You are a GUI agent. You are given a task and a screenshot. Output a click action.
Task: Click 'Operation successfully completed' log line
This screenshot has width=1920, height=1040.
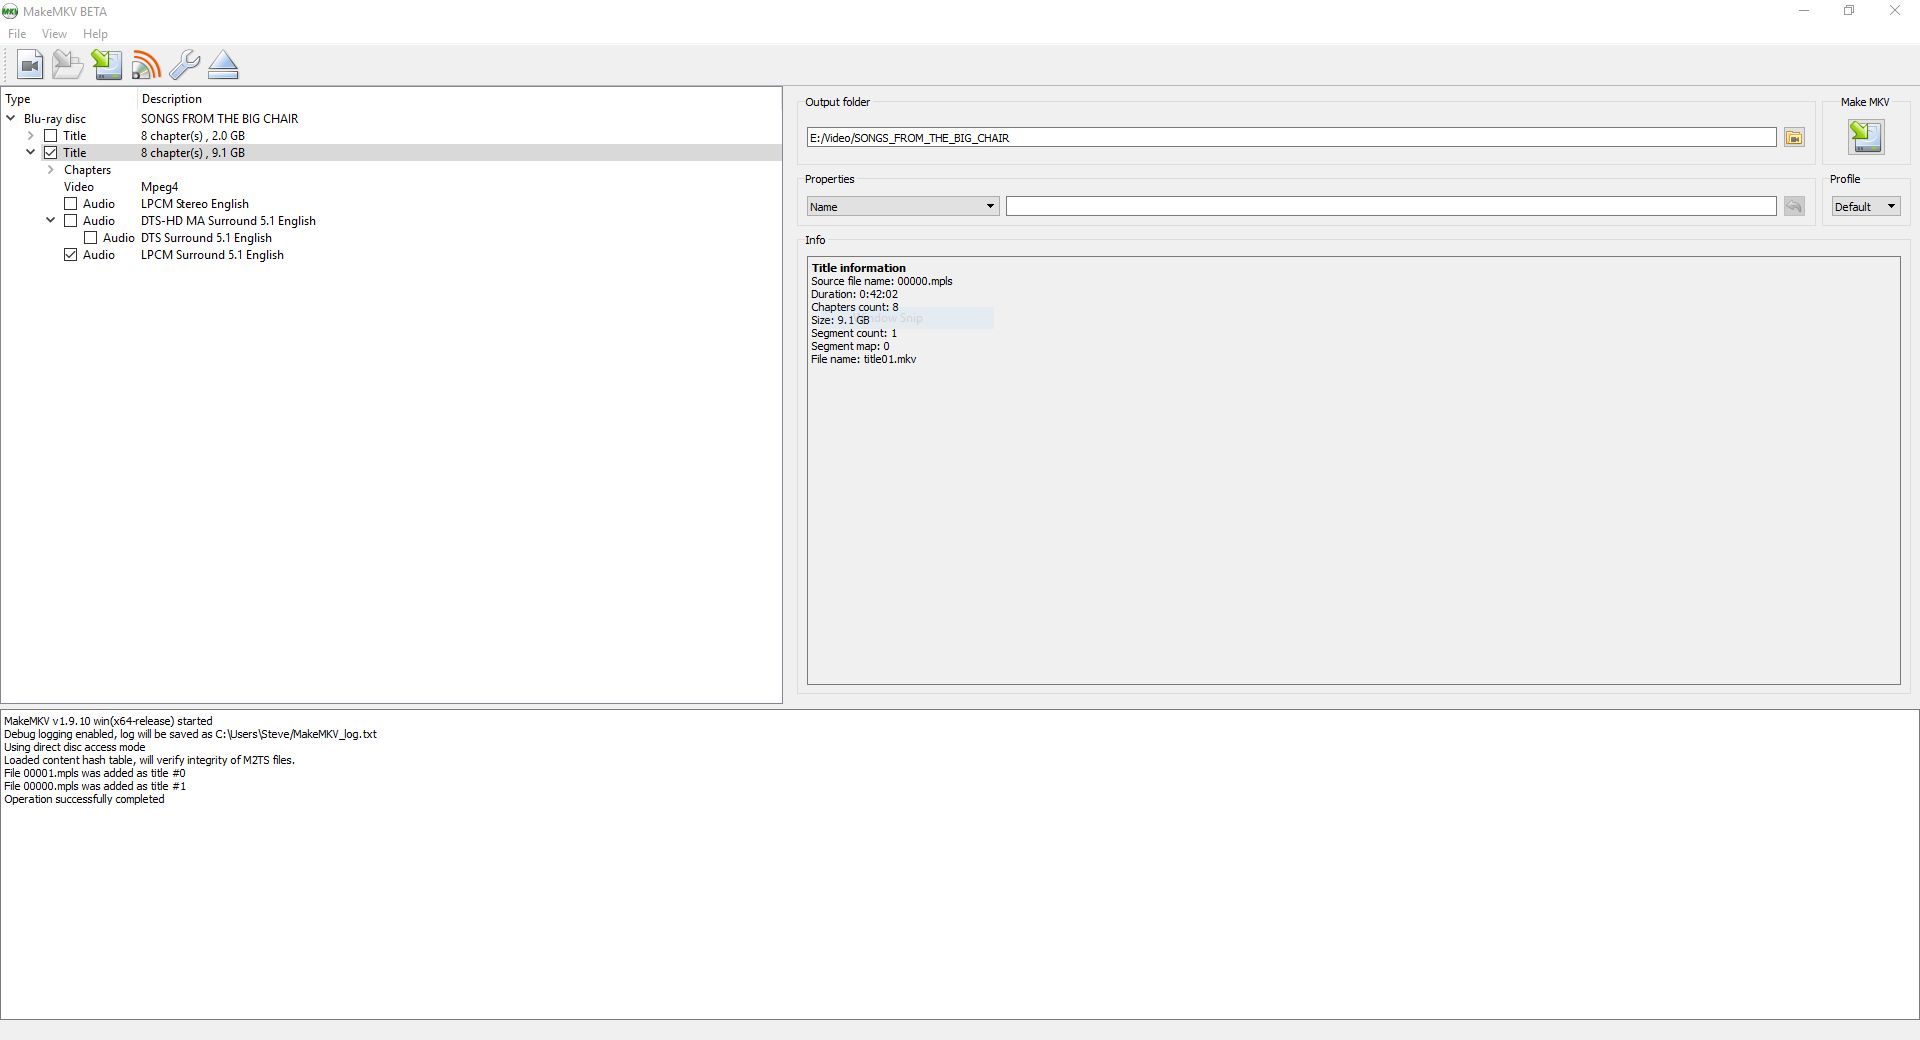[x=84, y=799]
